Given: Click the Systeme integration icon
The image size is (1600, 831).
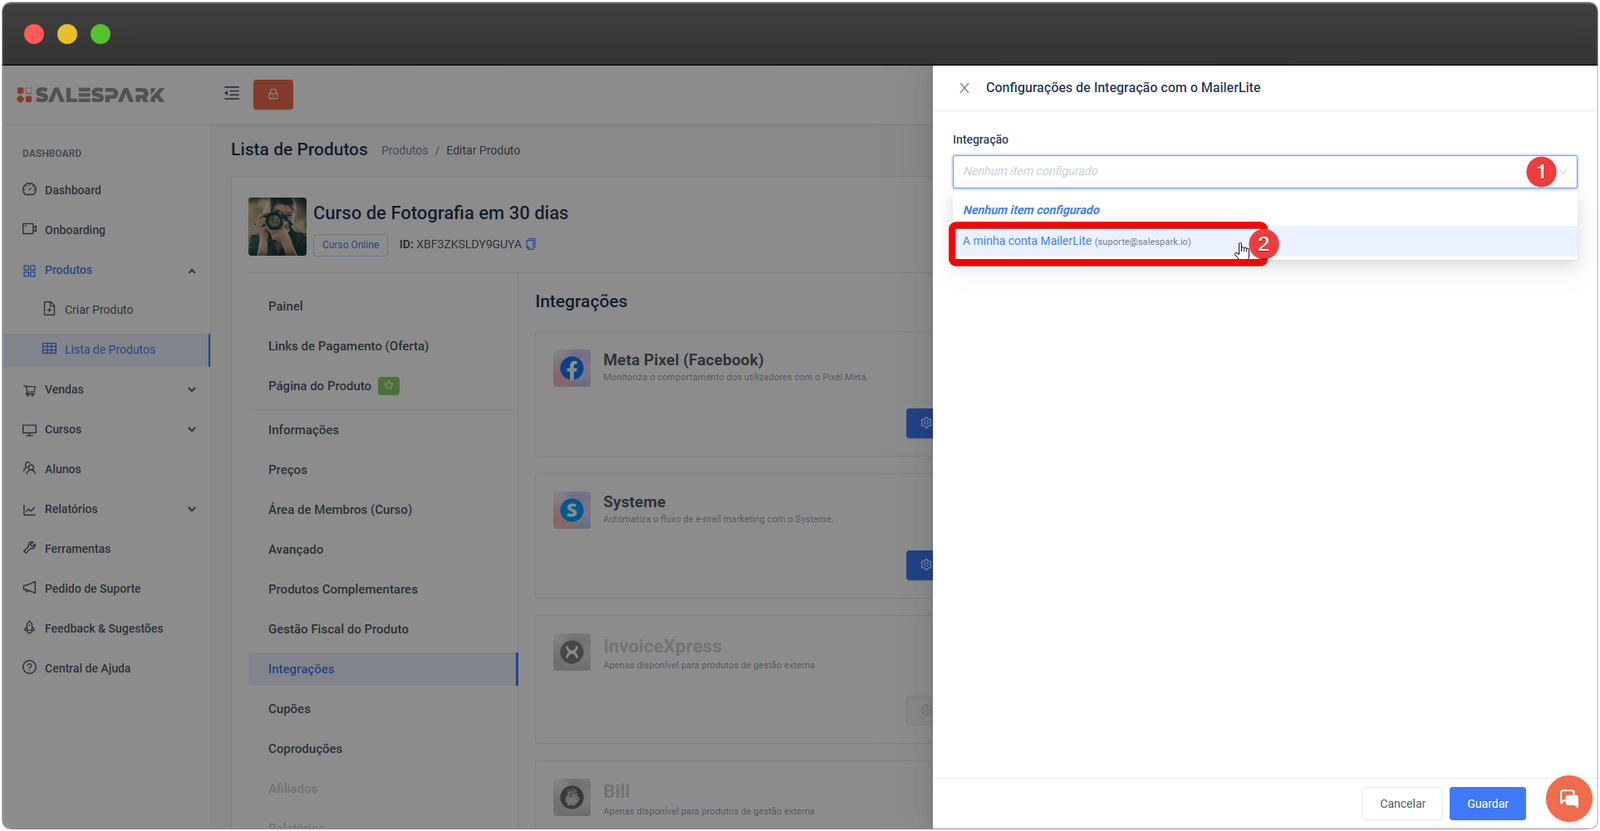Looking at the screenshot, I should pos(572,510).
